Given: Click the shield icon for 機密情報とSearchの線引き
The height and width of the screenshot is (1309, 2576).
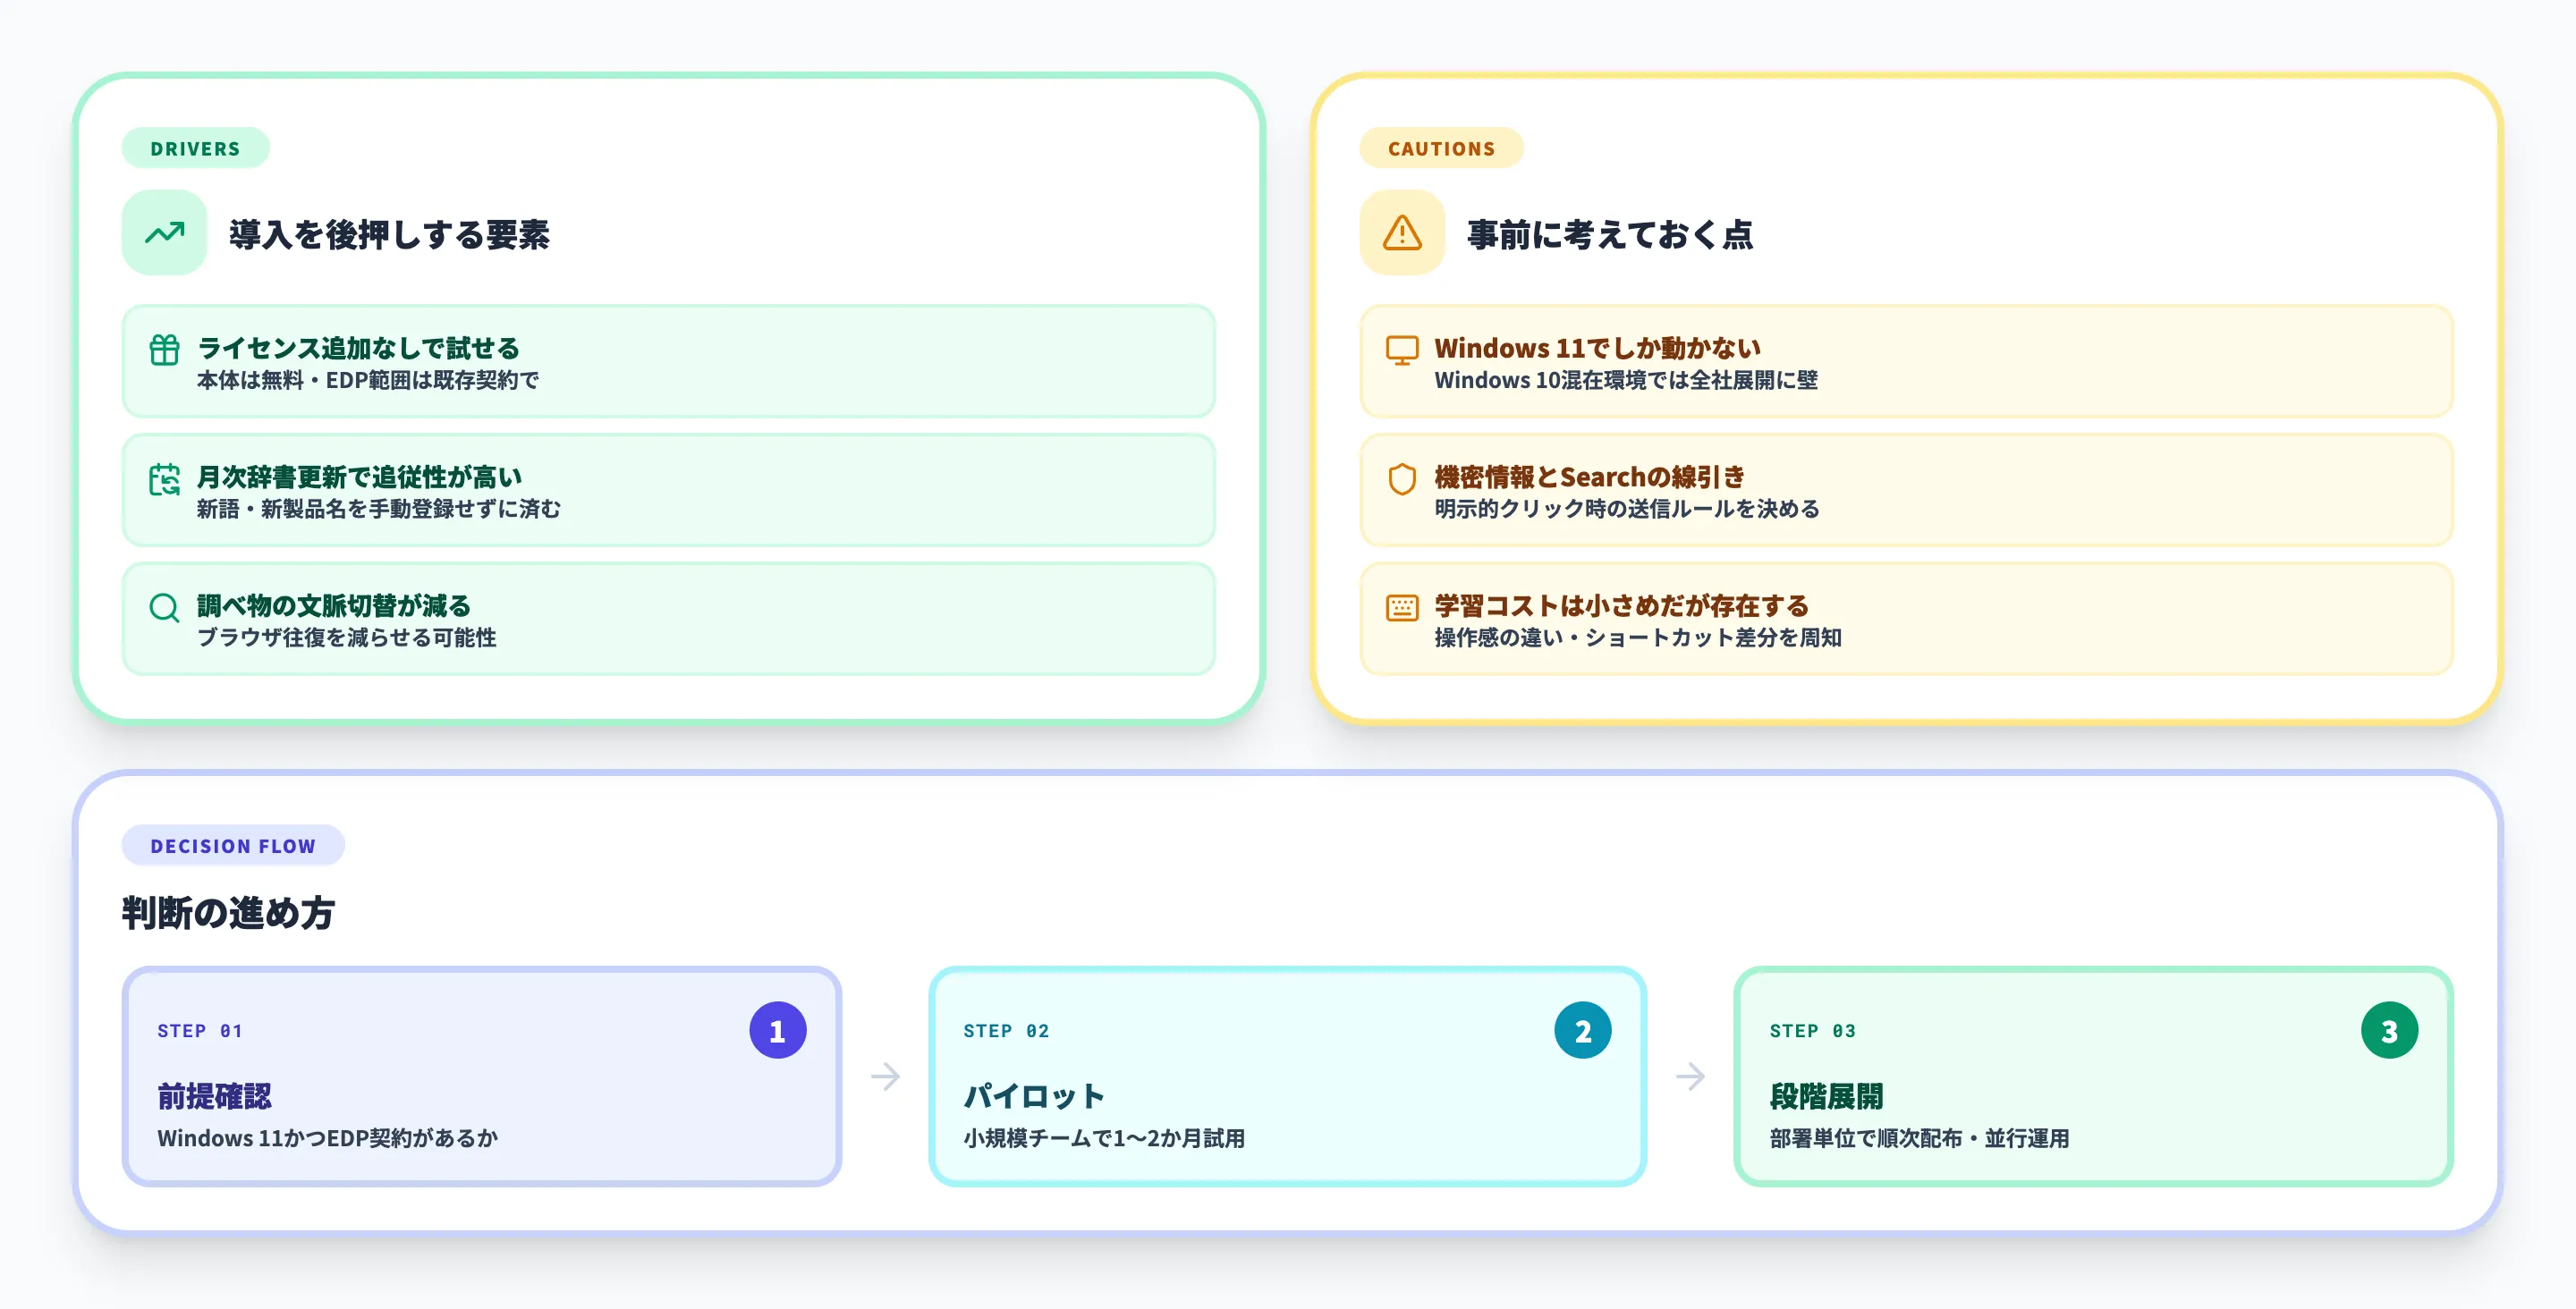Looking at the screenshot, I should 1402,480.
